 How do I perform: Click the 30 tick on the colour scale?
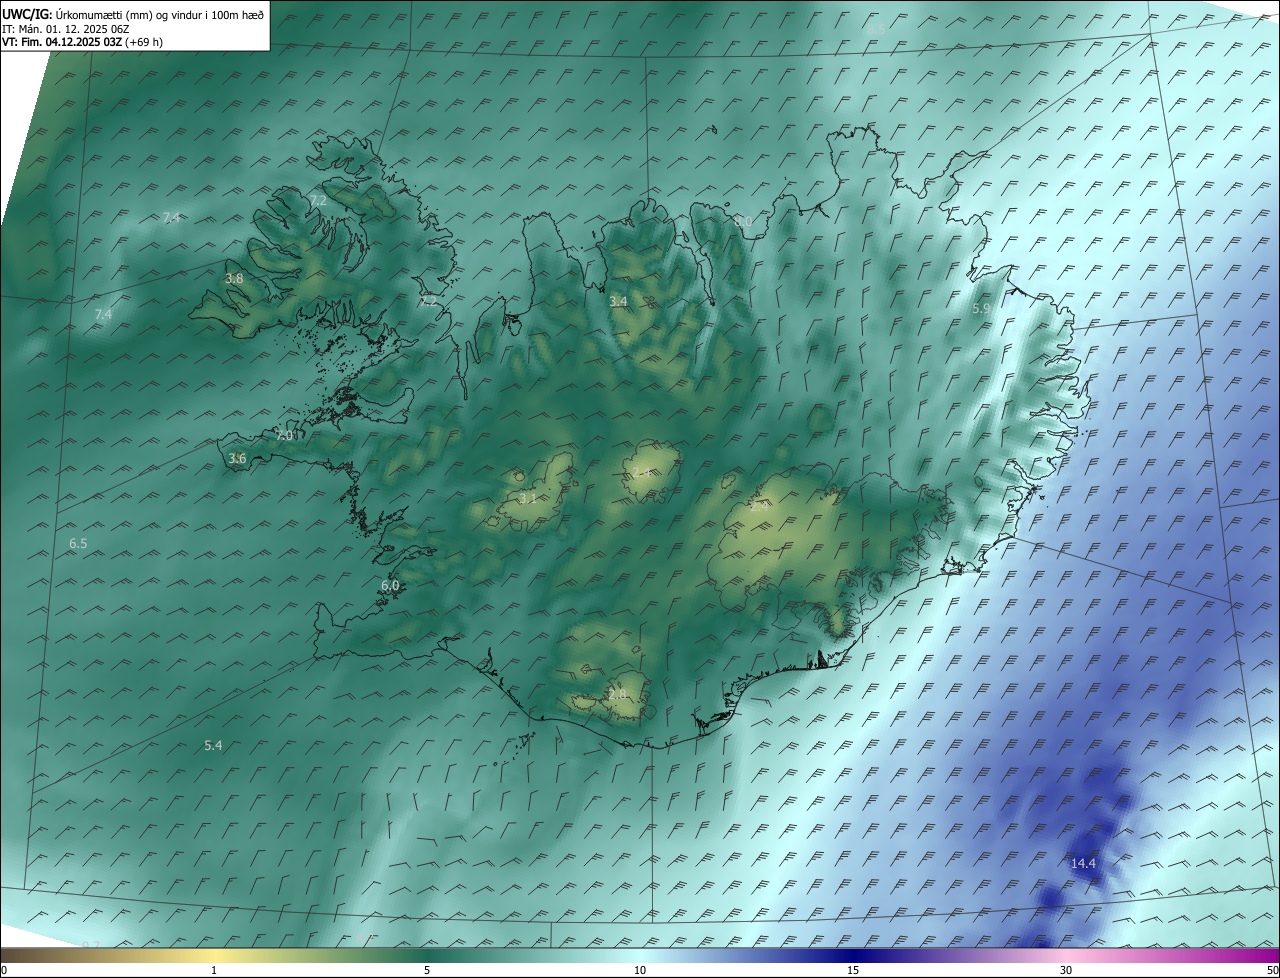1066,970
